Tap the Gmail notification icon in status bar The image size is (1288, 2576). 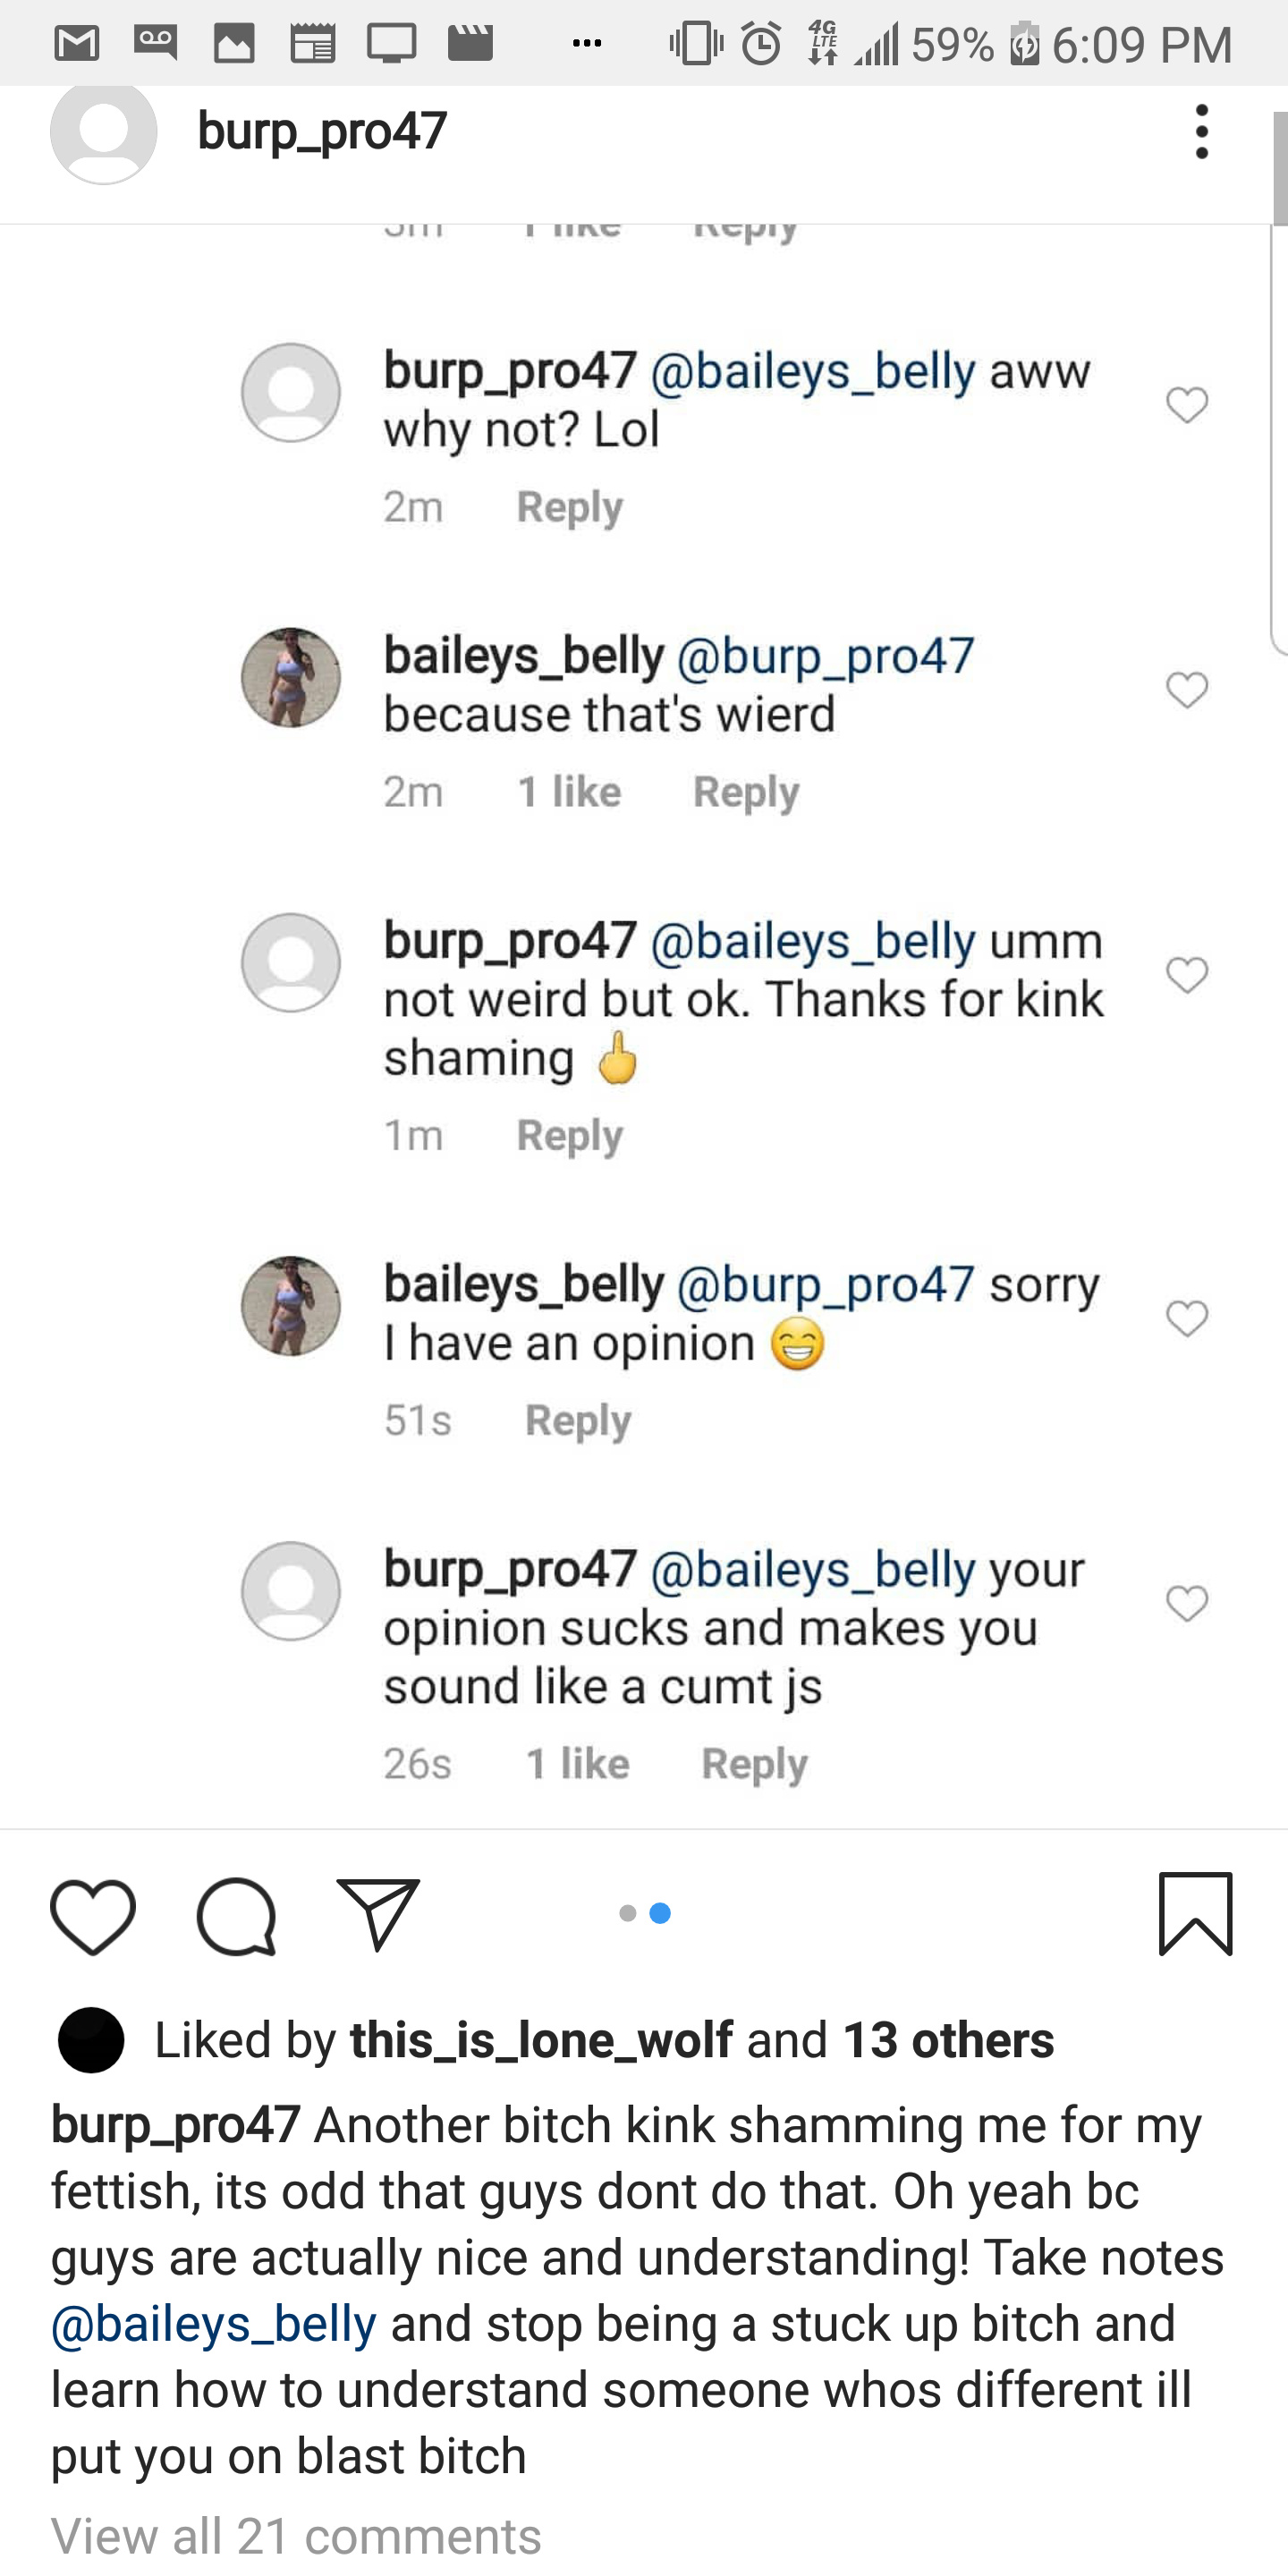click(77, 44)
